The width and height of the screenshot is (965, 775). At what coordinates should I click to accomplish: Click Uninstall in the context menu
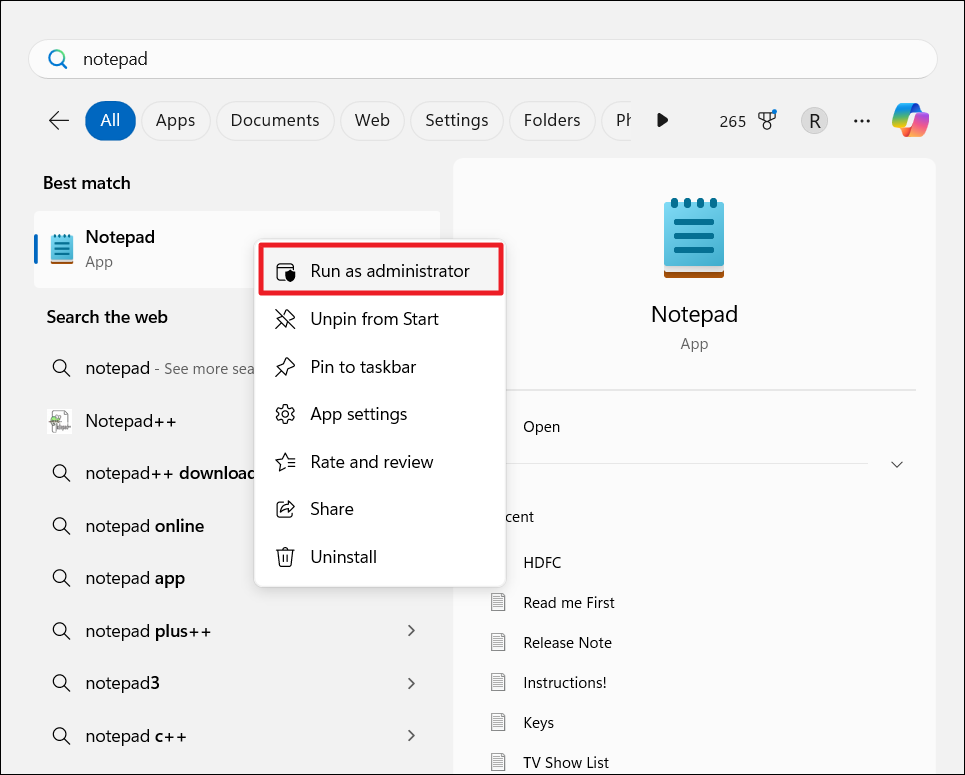click(343, 557)
